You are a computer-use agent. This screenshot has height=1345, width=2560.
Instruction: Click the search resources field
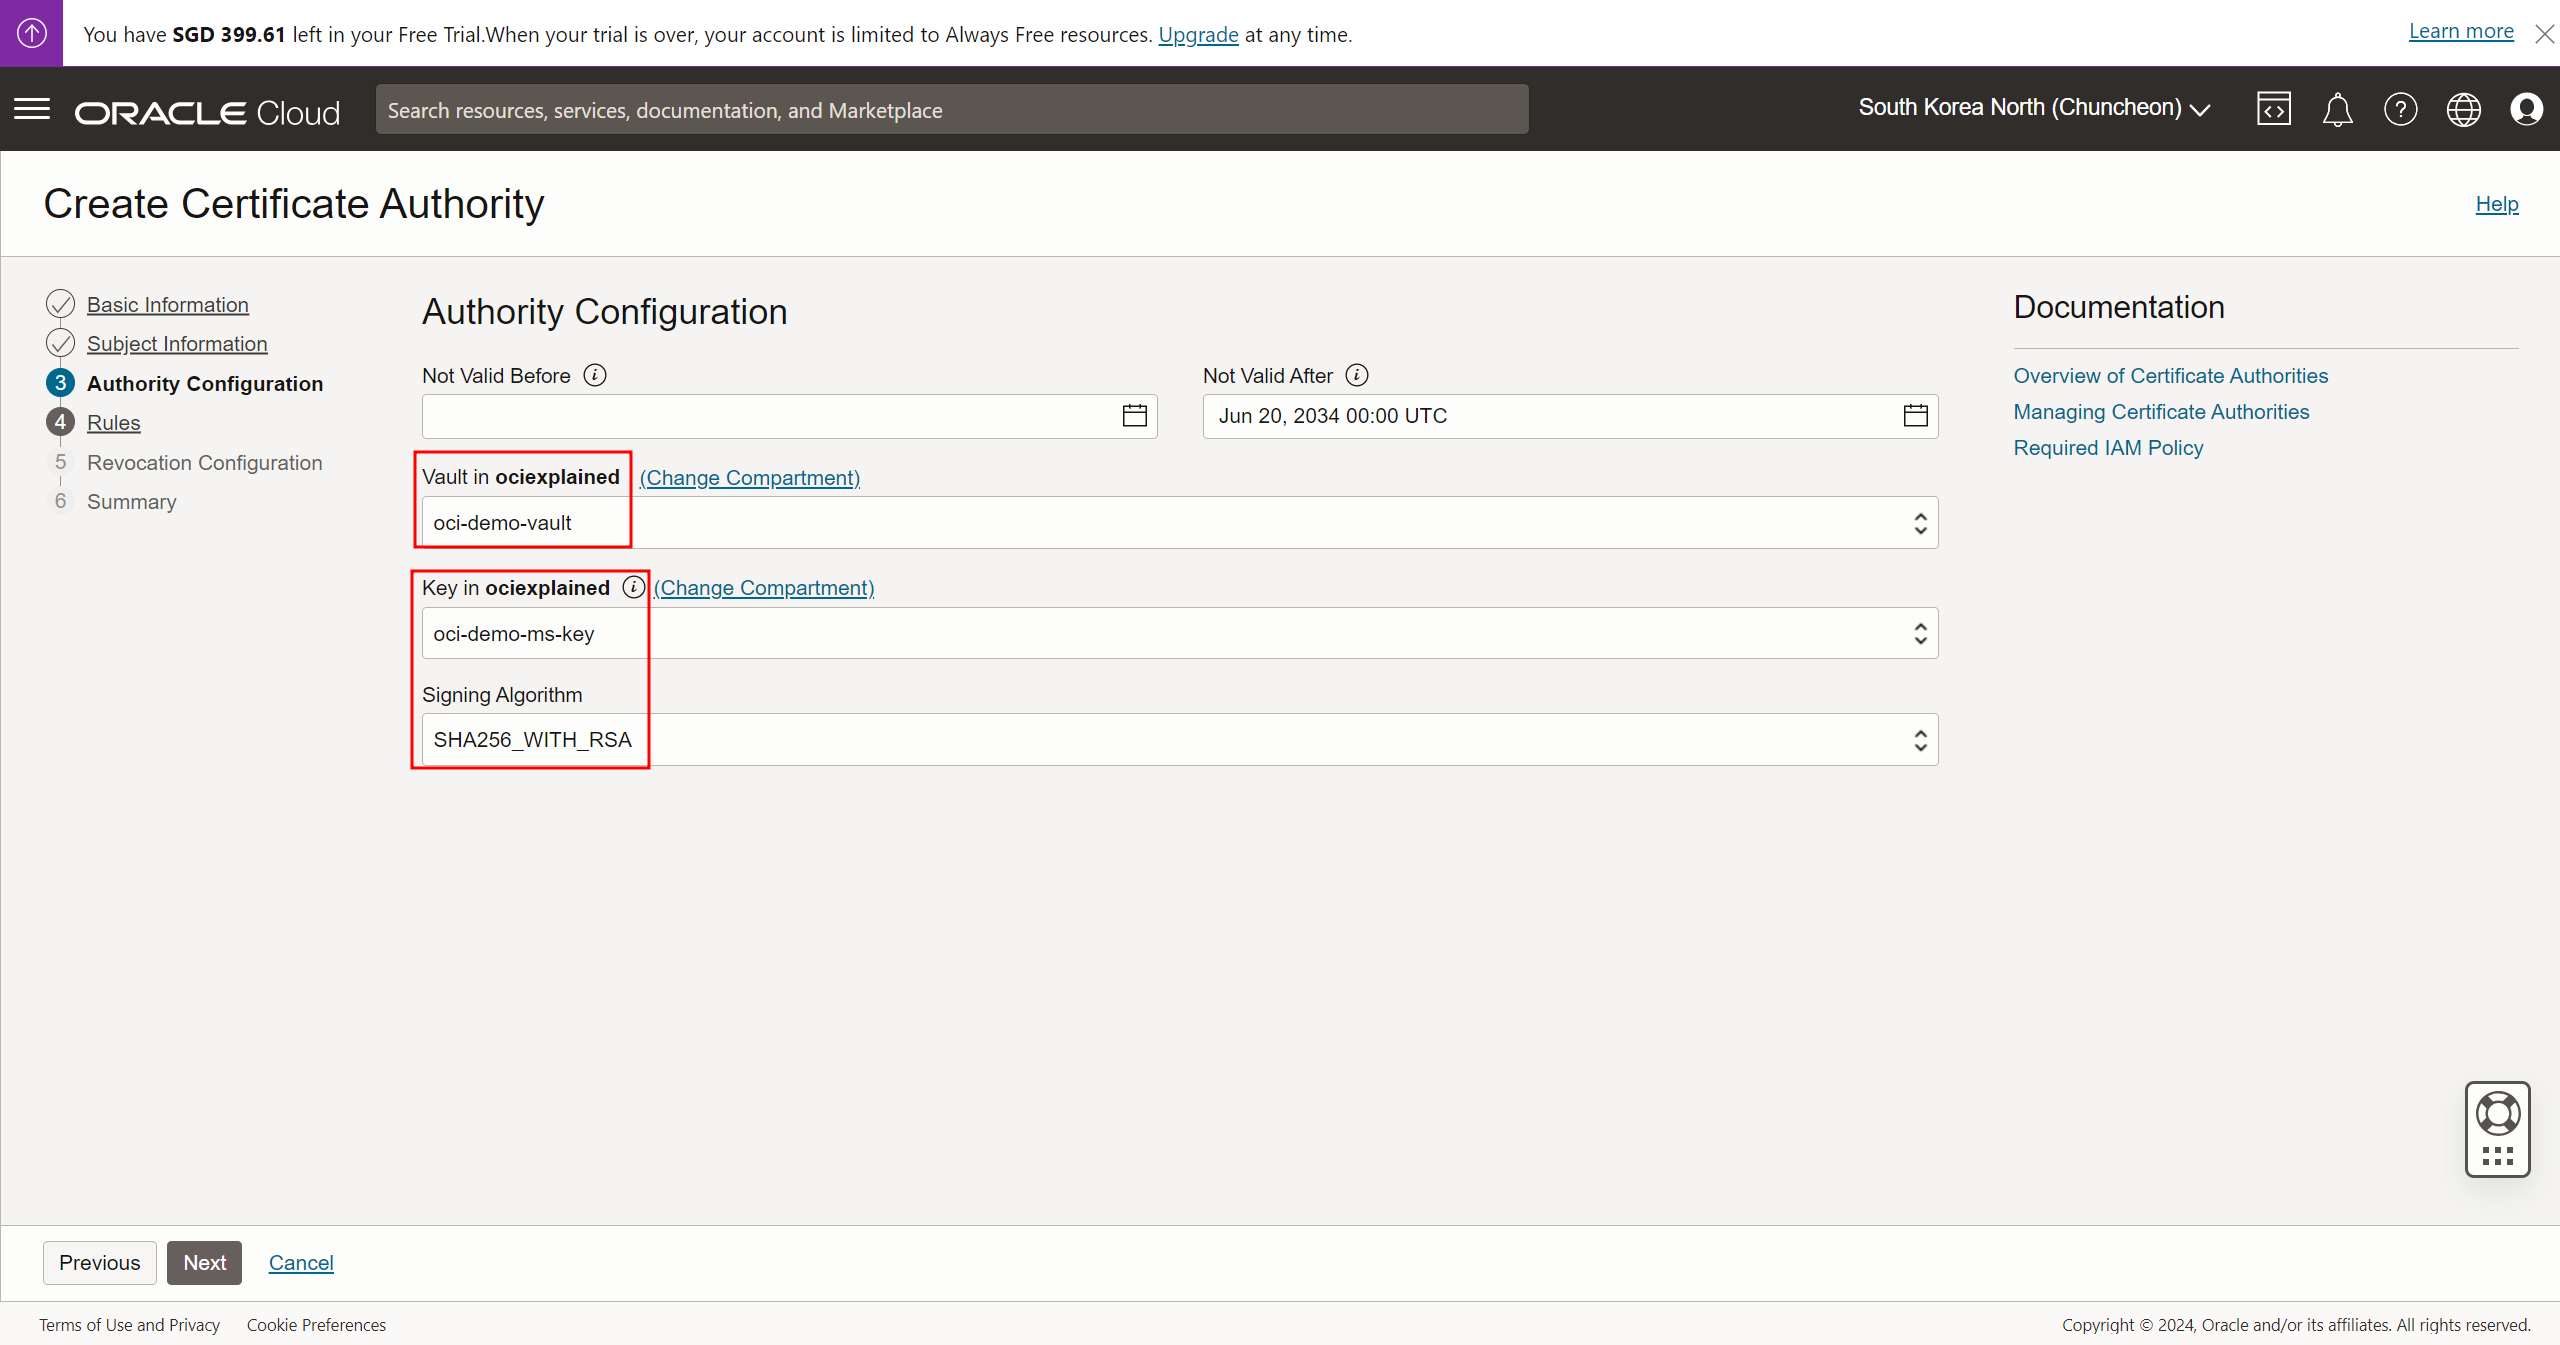(x=951, y=110)
